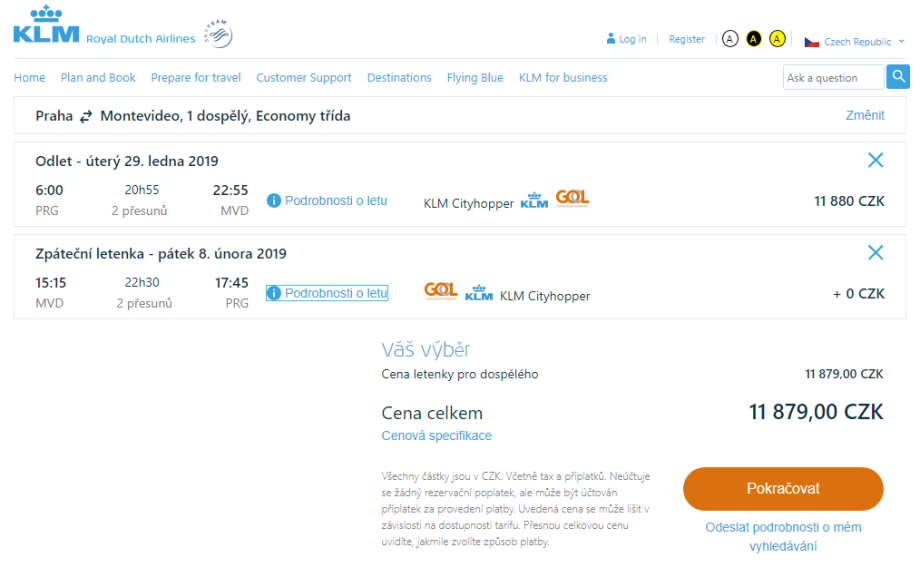Expand the Cenová specifikace price breakdown
Viewport: 920px width, 577px height.
(436, 436)
